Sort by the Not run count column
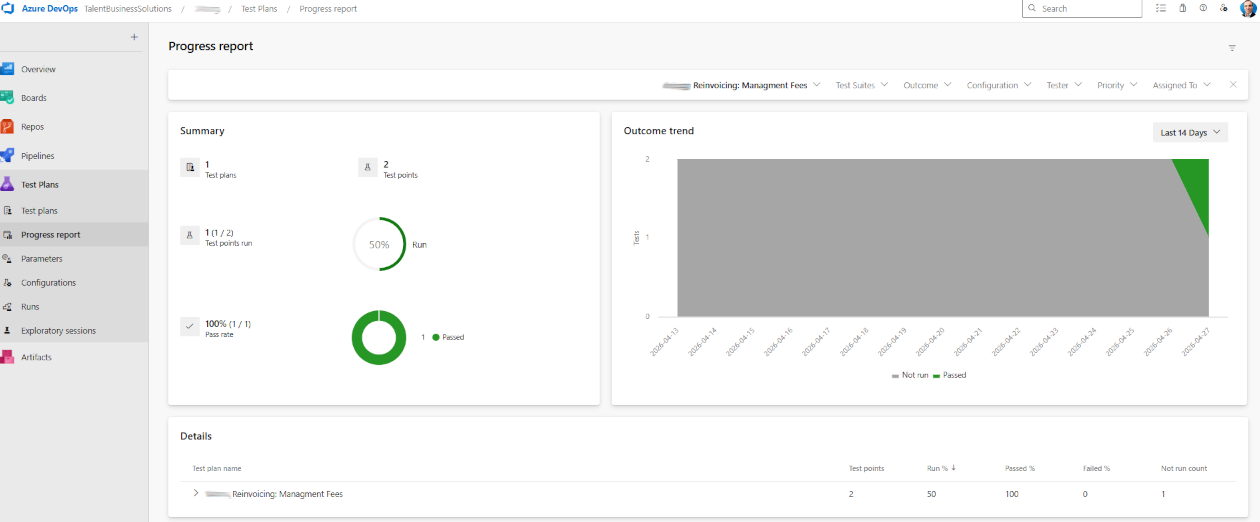Screen dimensions: 1260x522 point(1184,468)
